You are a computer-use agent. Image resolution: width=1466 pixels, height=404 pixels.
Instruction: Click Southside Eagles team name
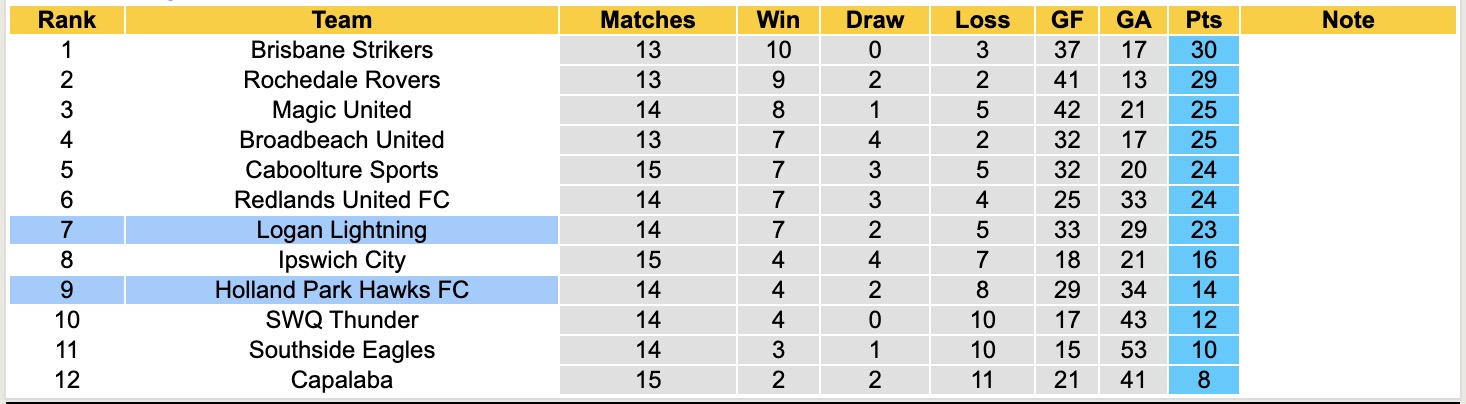point(341,350)
